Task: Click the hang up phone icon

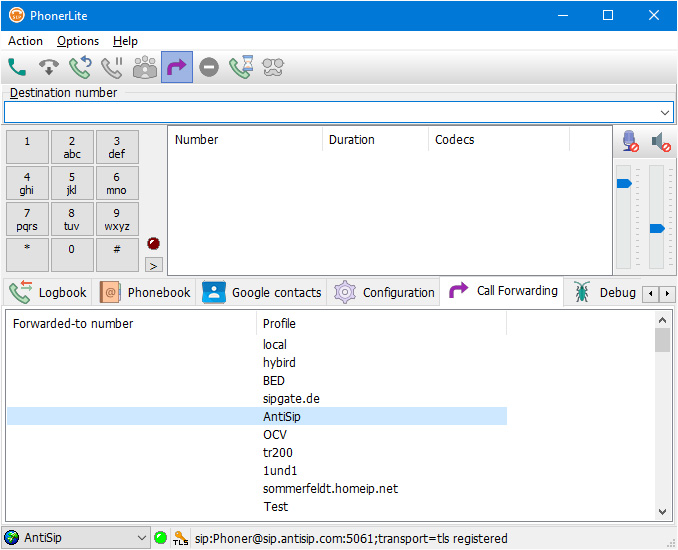Action: click(49, 67)
